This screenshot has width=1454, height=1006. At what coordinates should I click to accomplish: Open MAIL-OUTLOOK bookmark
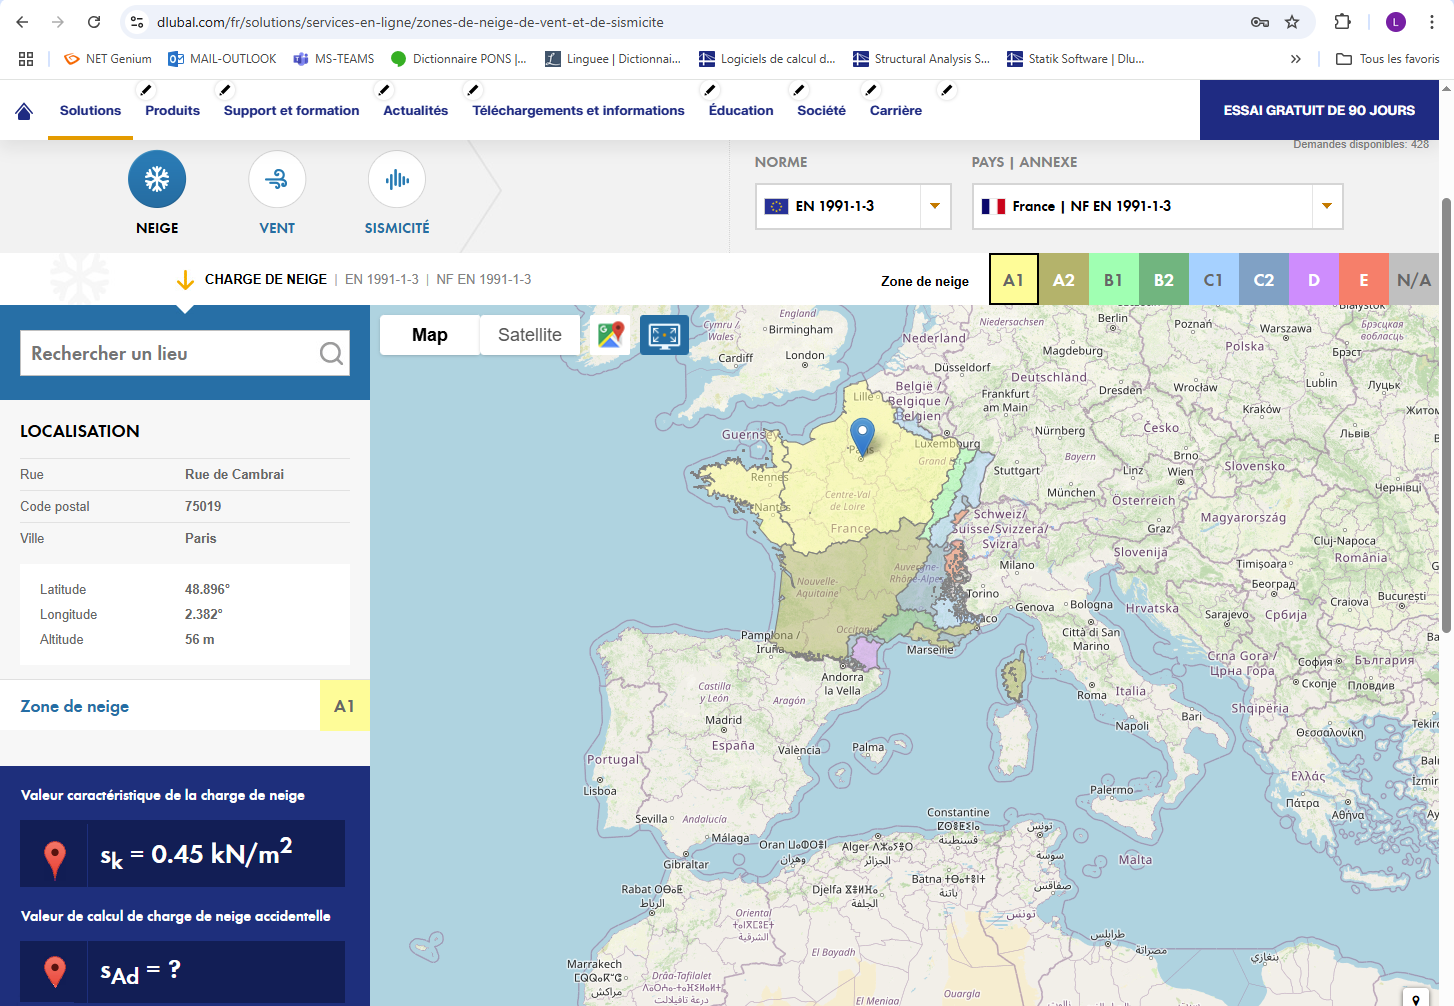222,59
